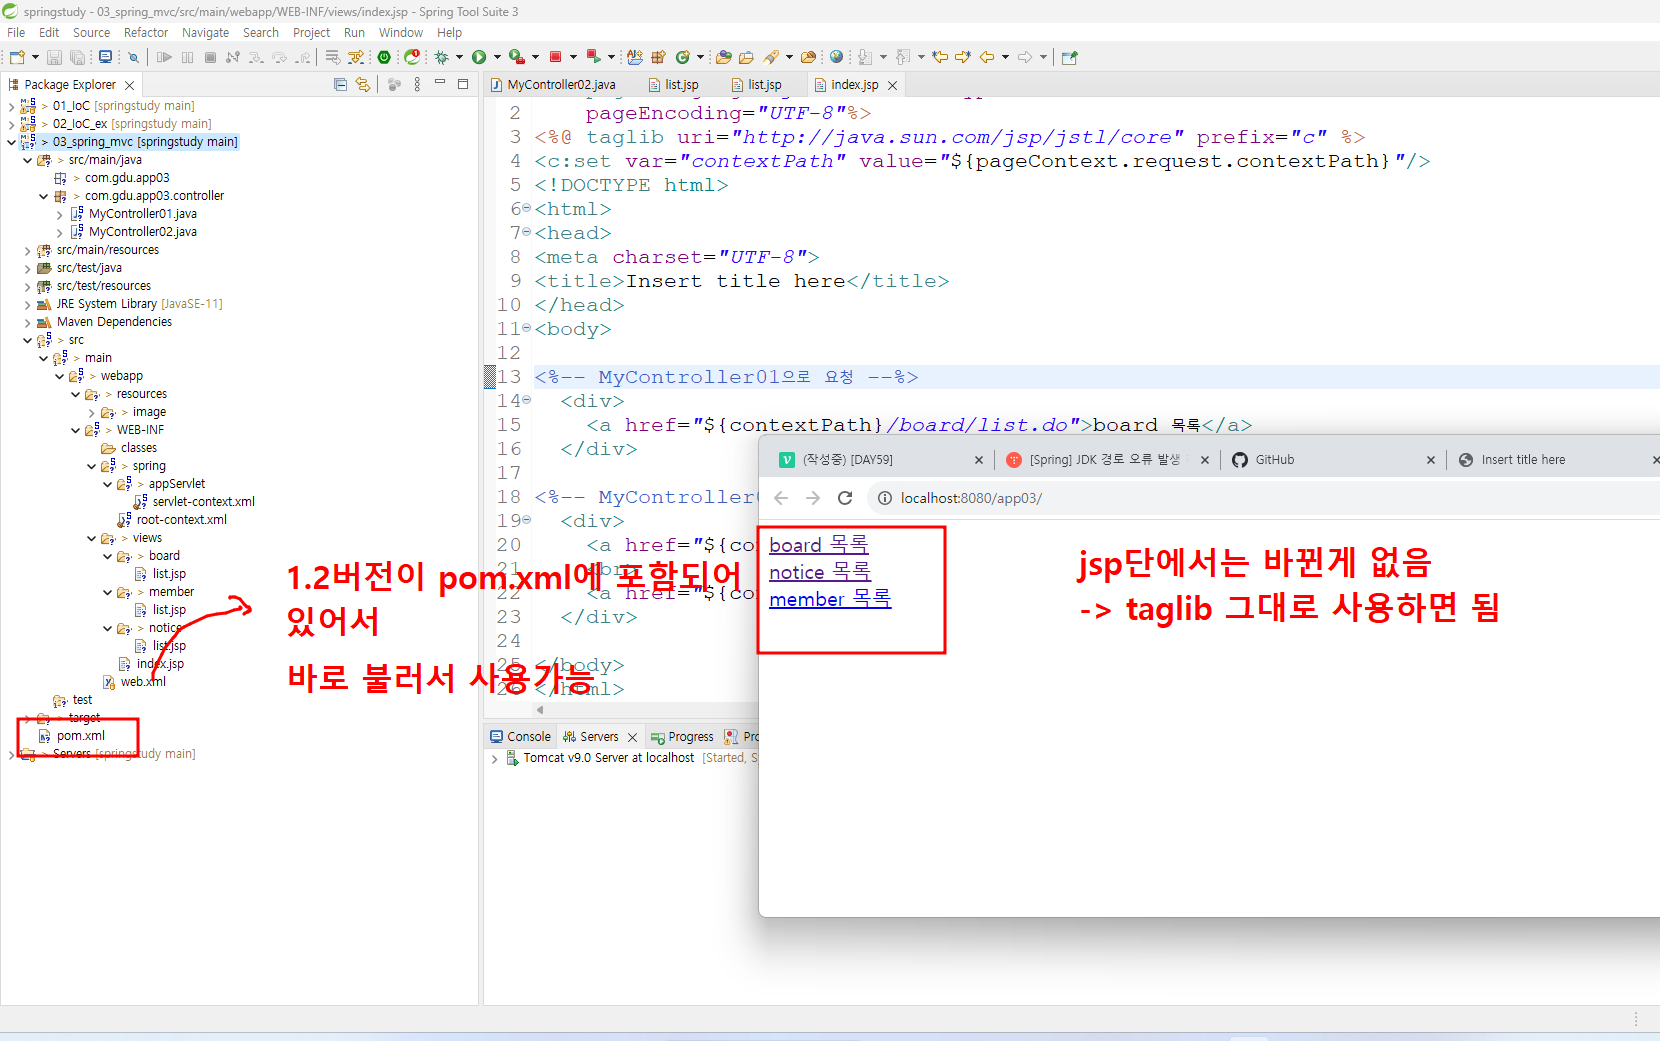
Task: Open the New file dropdown arrow
Action: [x=35, y=57]
